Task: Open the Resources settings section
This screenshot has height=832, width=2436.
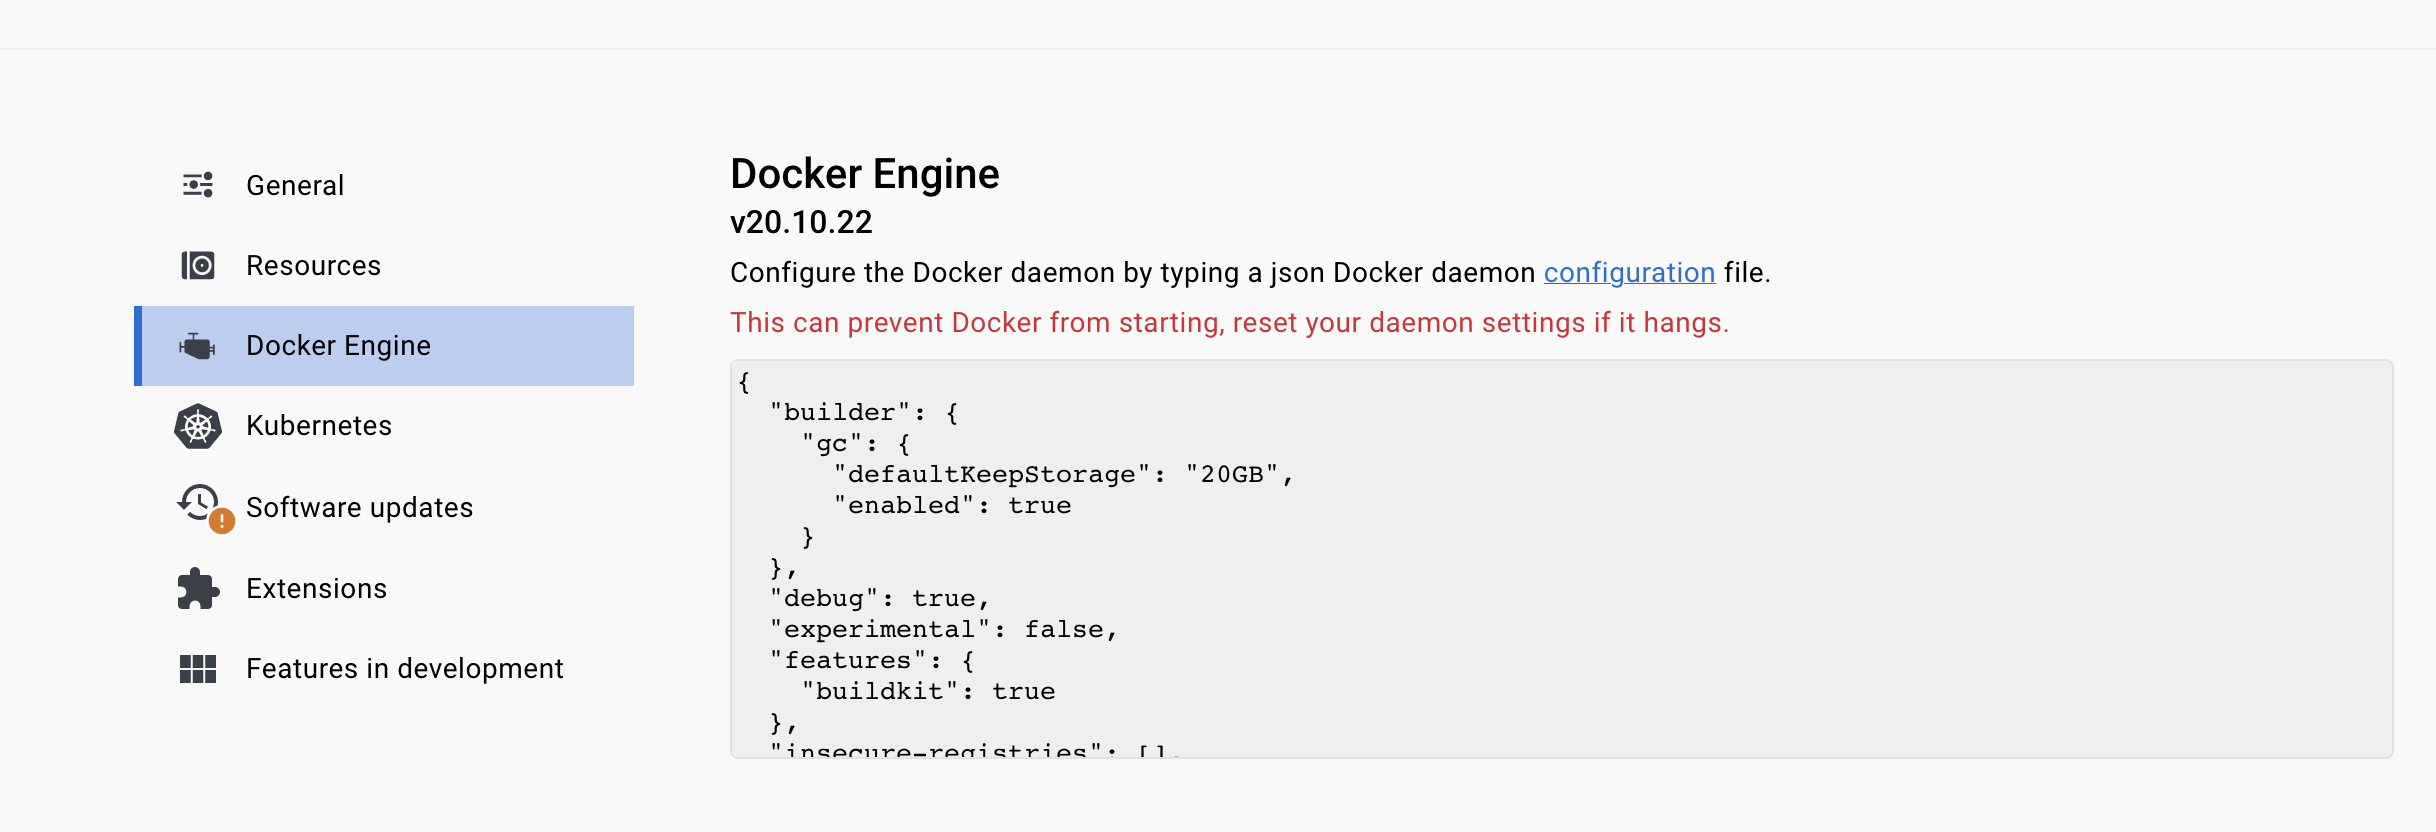Action: 384,265
